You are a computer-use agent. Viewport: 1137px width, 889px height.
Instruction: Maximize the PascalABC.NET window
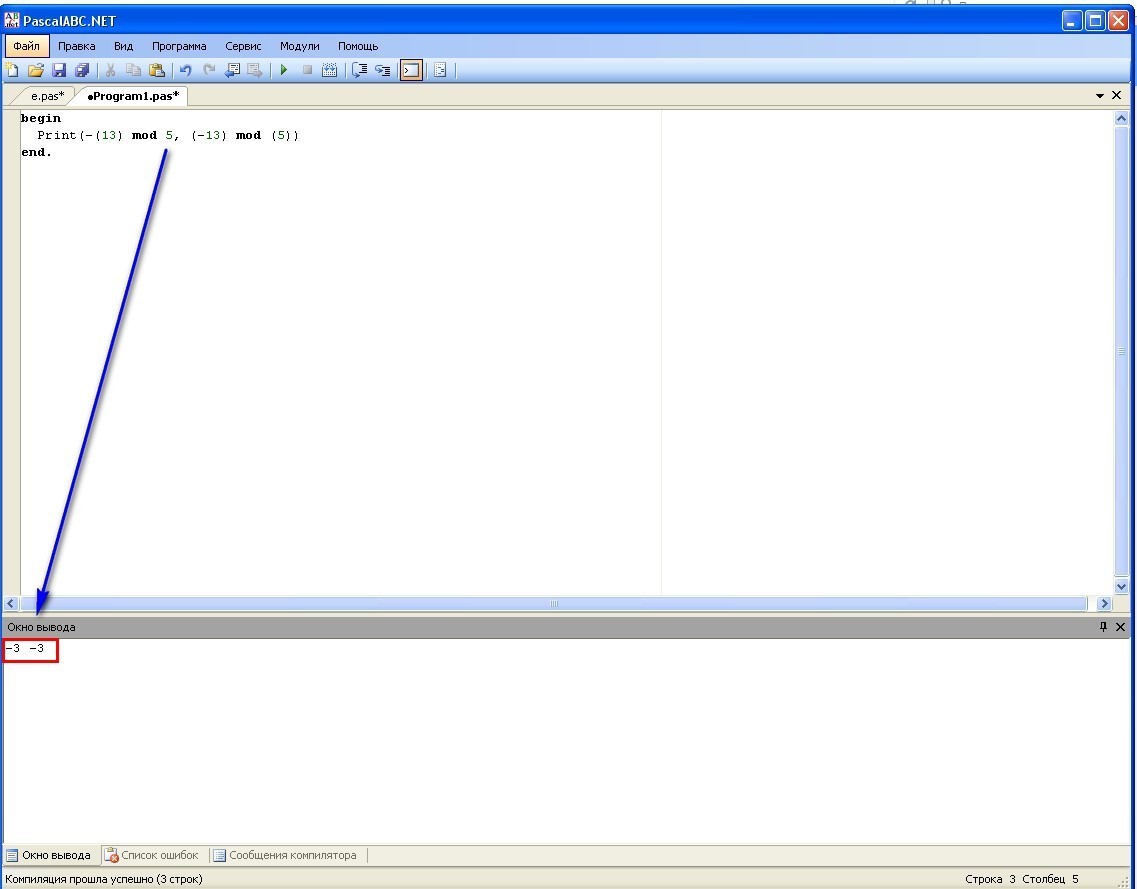[x=1095, y=20]
